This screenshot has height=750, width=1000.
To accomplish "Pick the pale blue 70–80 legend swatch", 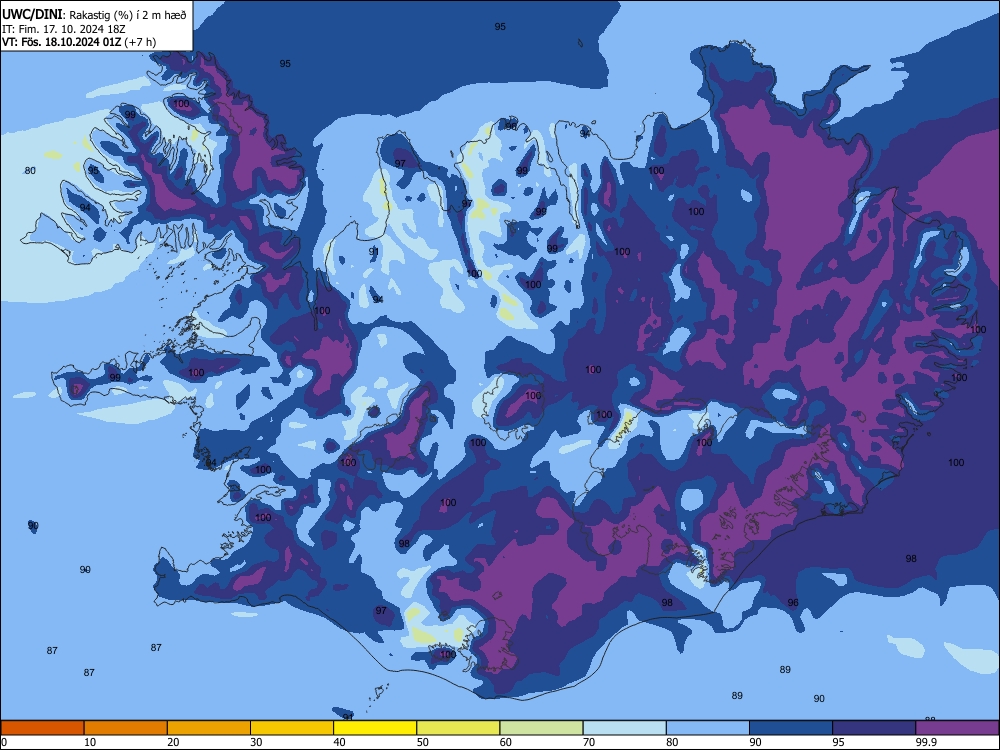I will (x=625, y=728).
